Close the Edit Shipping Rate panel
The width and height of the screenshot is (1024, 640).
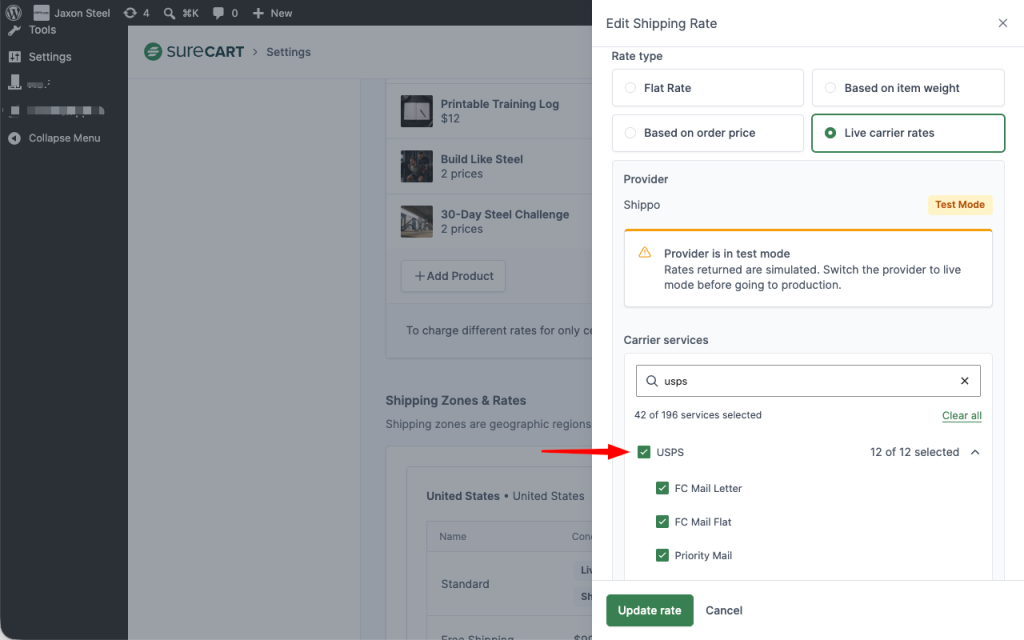(x=1002, y=24)
